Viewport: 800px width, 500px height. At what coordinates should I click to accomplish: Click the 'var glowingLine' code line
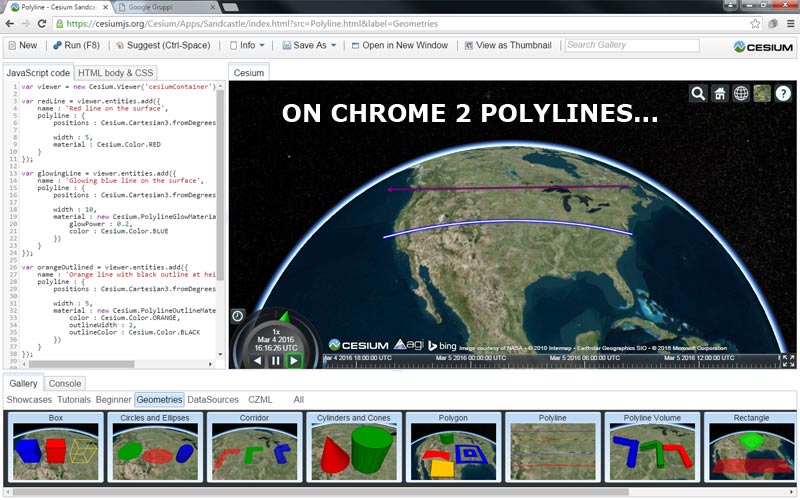tap(98, 173)
